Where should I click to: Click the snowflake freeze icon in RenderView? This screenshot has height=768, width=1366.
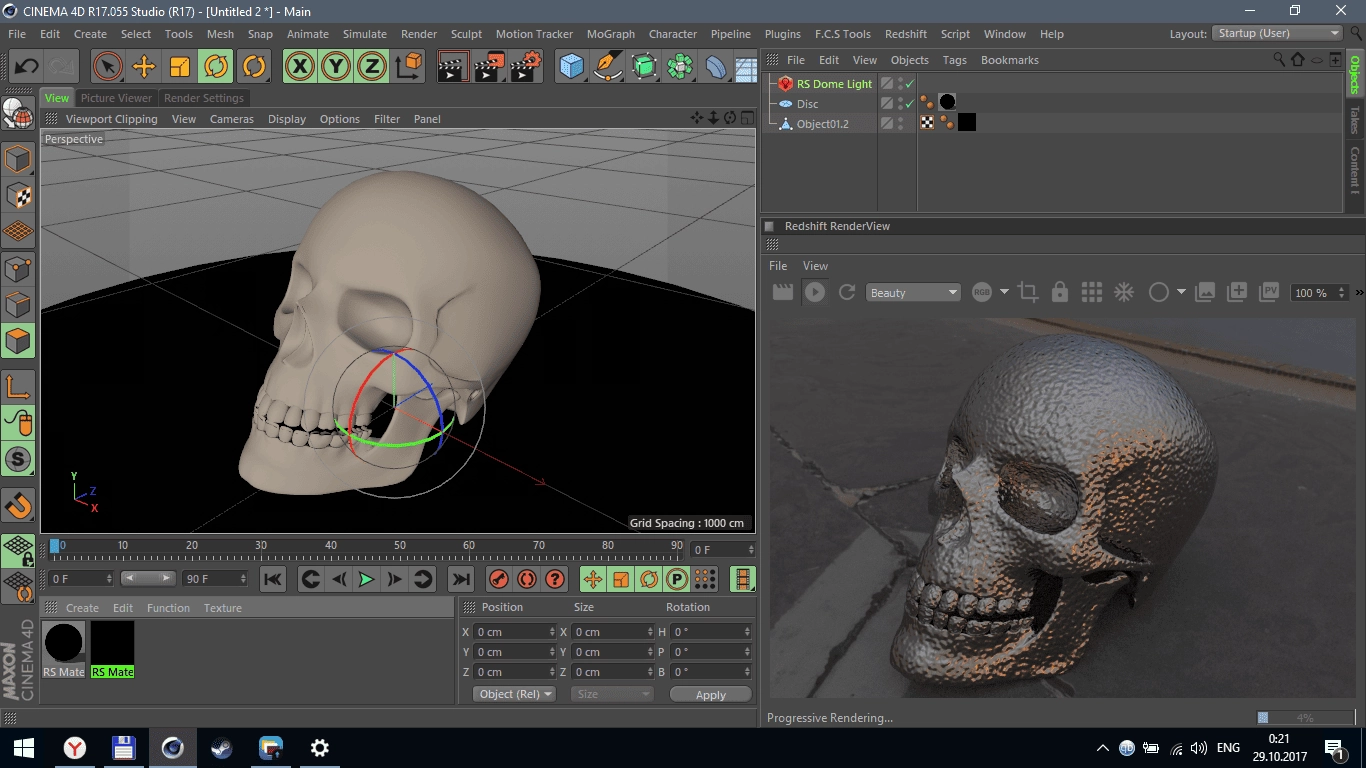coord(1124,292)
